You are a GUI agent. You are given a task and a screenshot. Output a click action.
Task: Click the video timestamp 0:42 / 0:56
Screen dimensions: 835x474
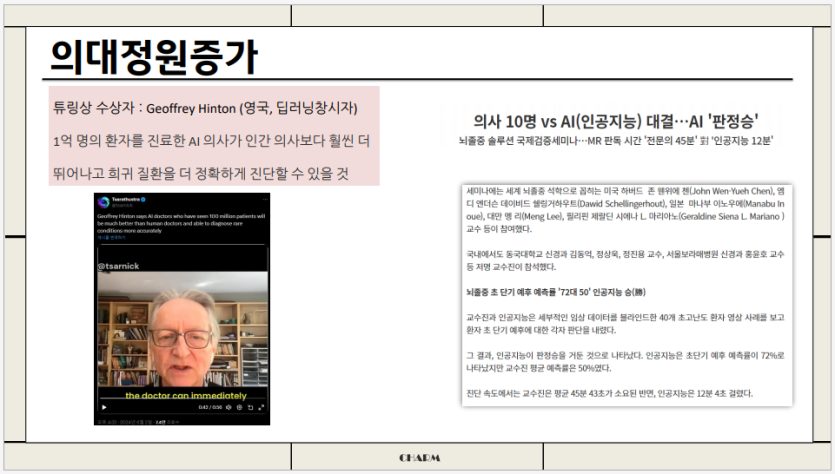(x=210, y=407)
